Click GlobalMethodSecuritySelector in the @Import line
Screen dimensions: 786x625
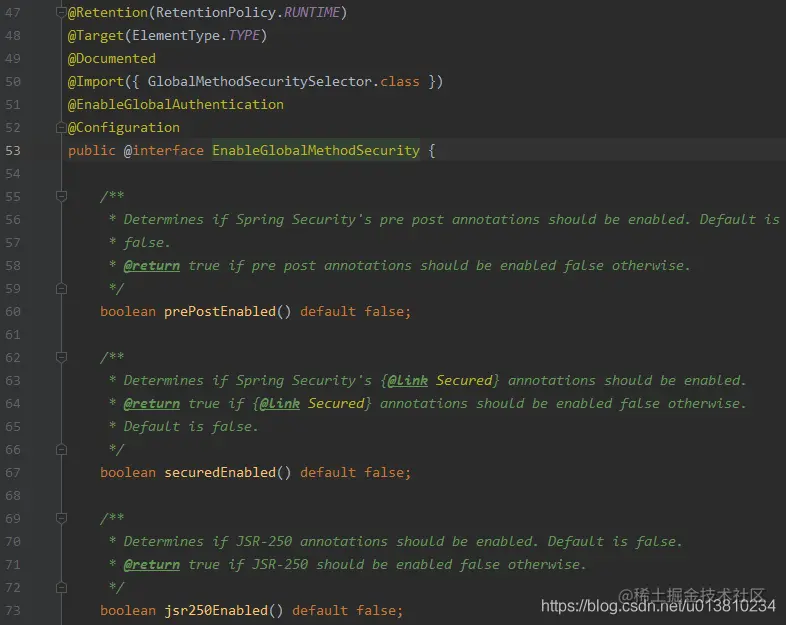[x=260, y=82]
